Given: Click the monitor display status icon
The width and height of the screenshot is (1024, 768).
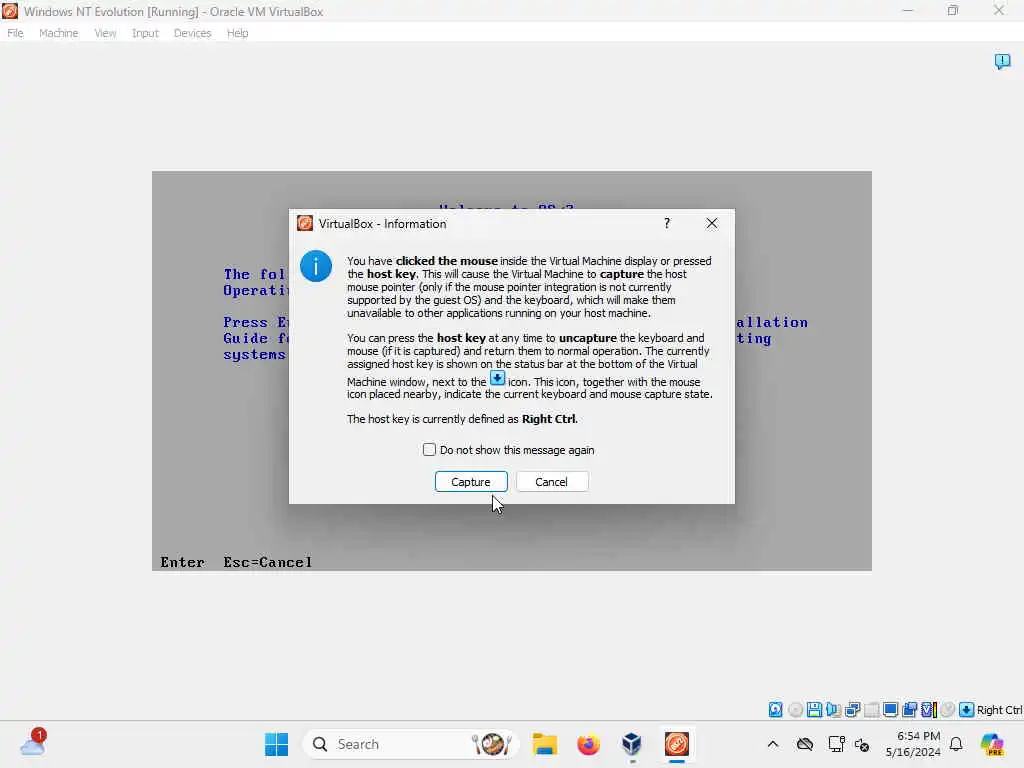Looking at the screenshot, I should [890, 710].
